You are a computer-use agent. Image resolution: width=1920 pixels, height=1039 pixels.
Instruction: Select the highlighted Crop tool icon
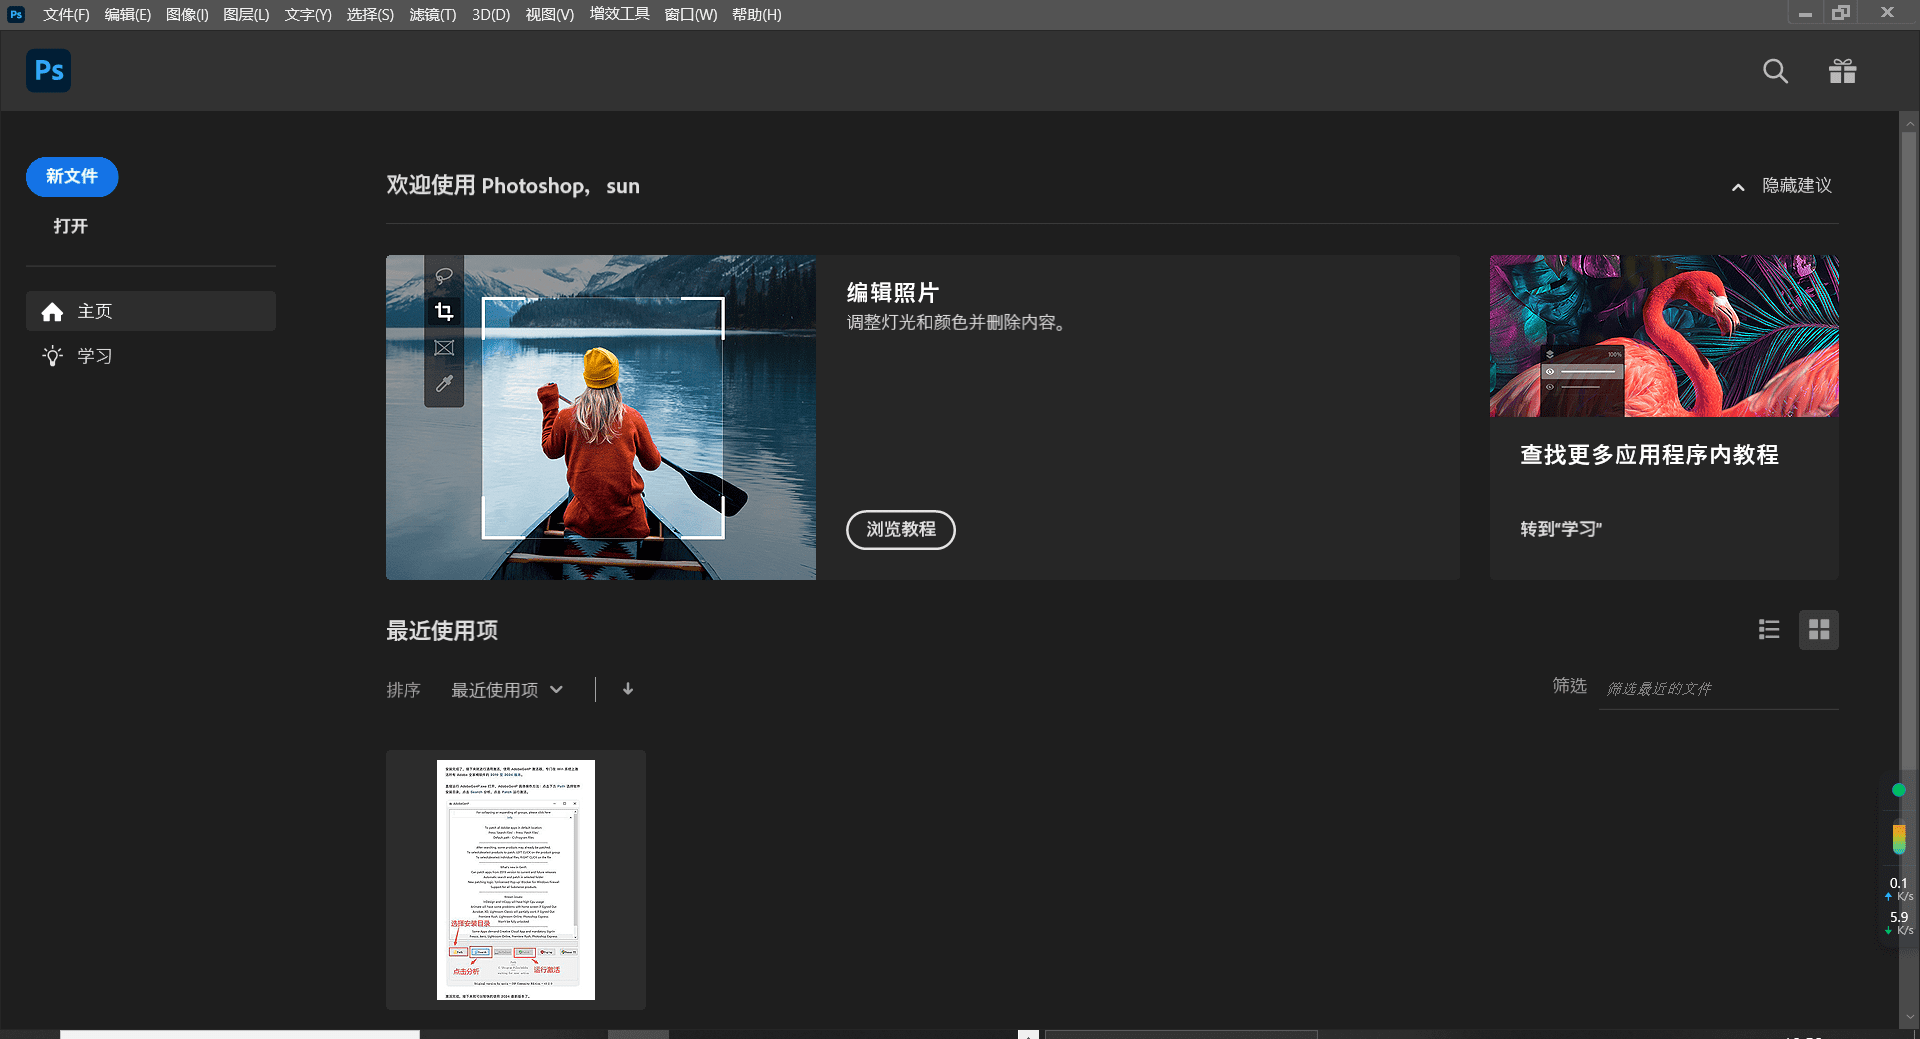(444, 311)
